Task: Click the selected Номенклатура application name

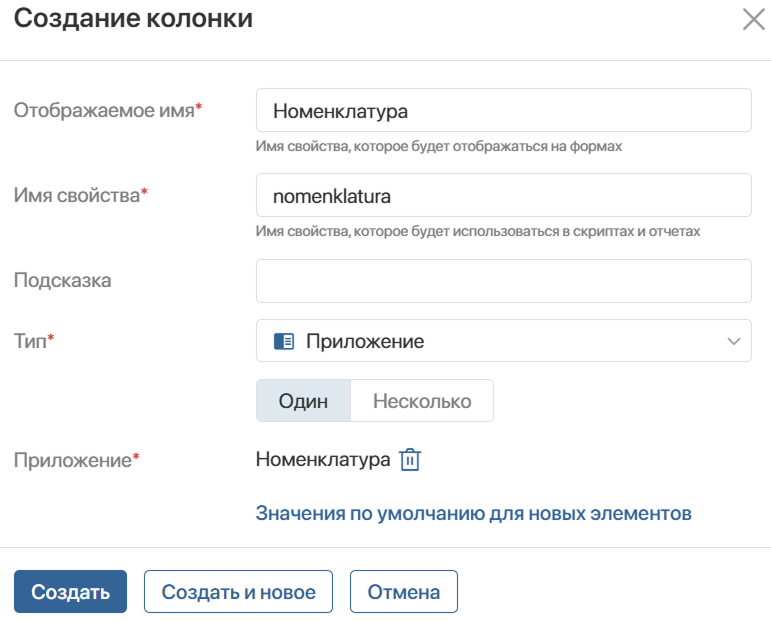Action: click(x=323, y=460)
